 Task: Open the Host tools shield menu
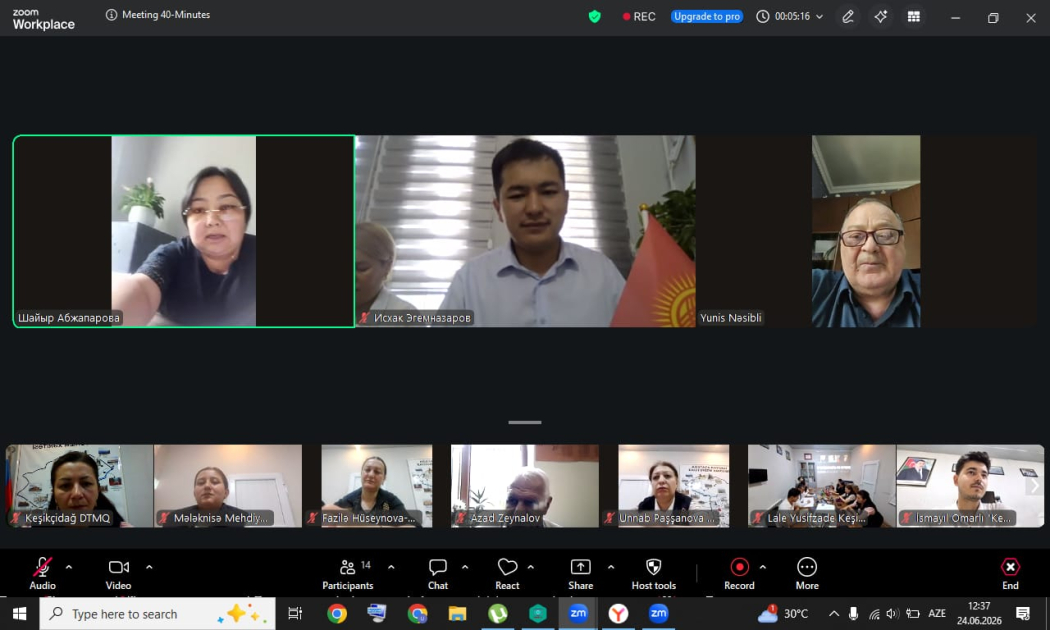[654, 574]
